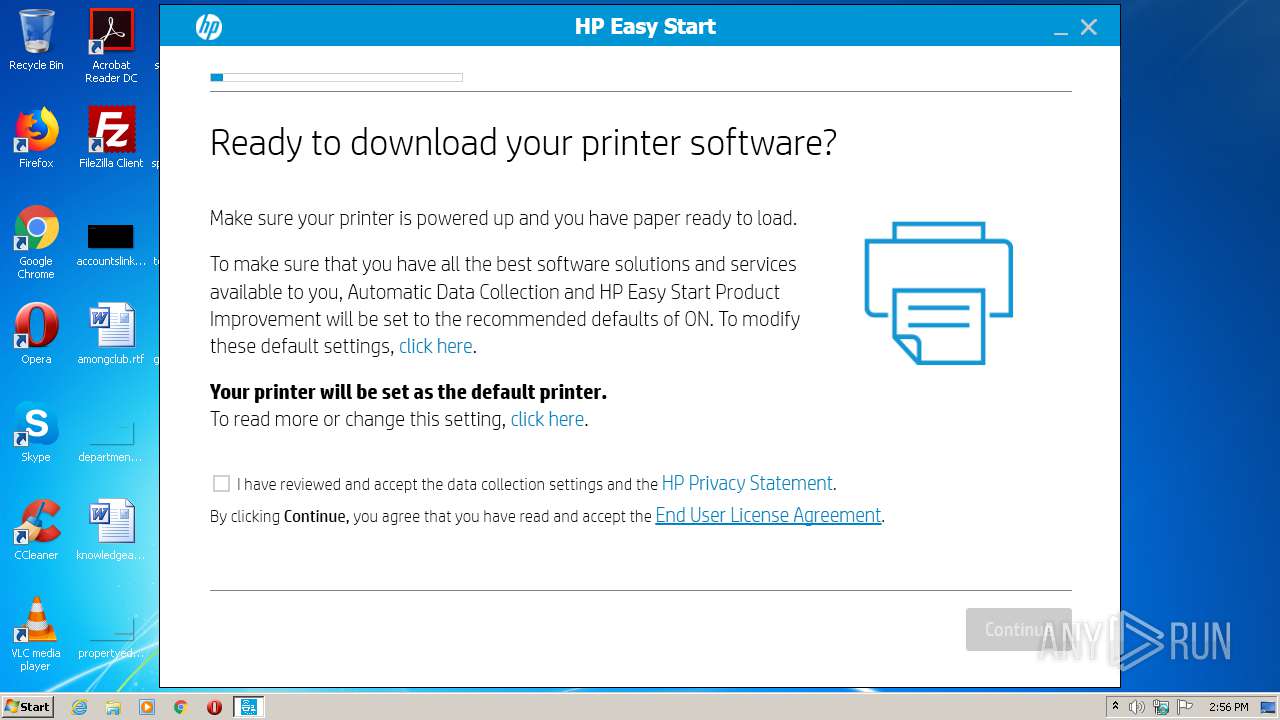Open default printer setting 'click here' link
The image size is (1280, 720).
547,419
